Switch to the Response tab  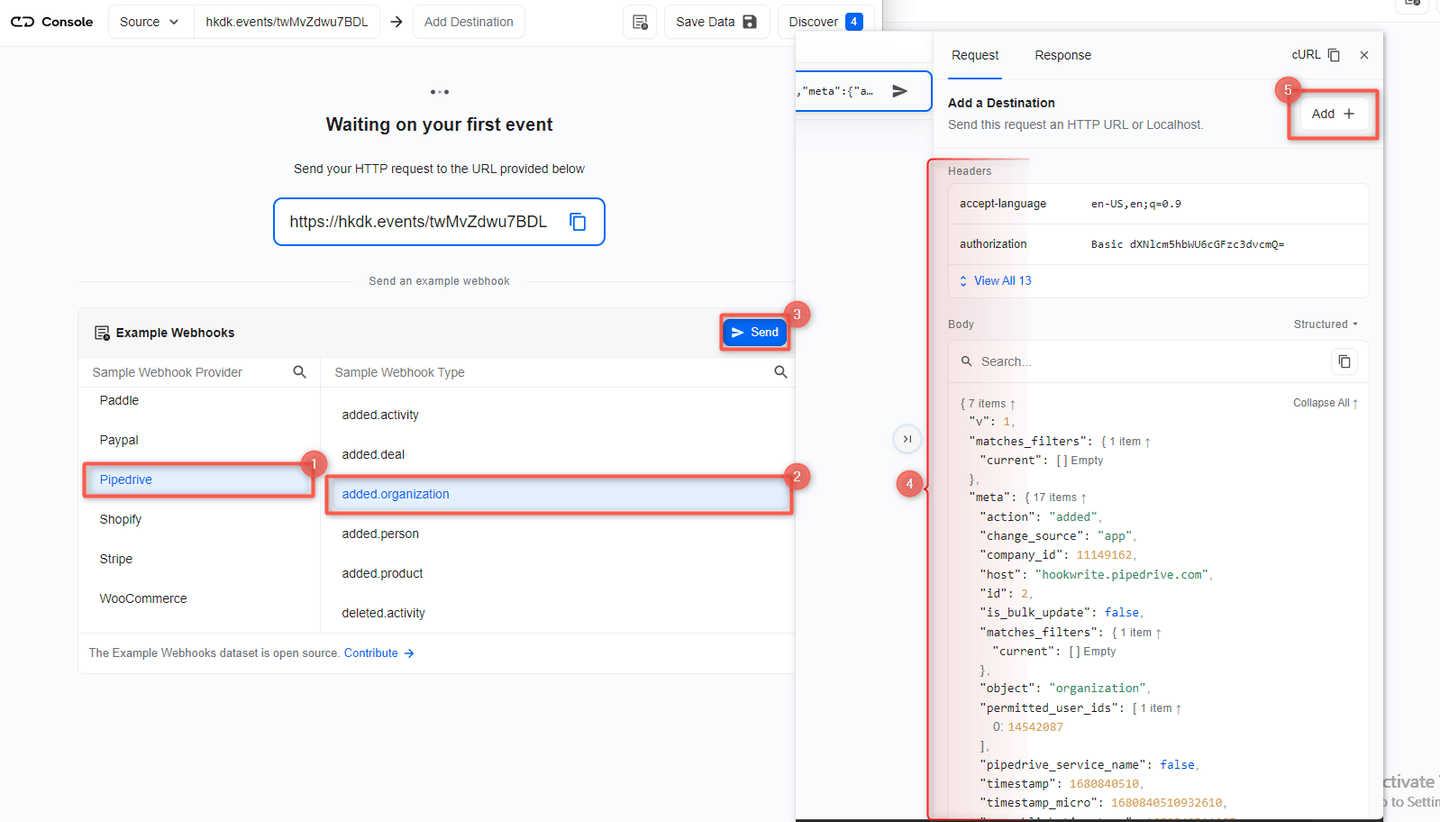coord(1062,55)
